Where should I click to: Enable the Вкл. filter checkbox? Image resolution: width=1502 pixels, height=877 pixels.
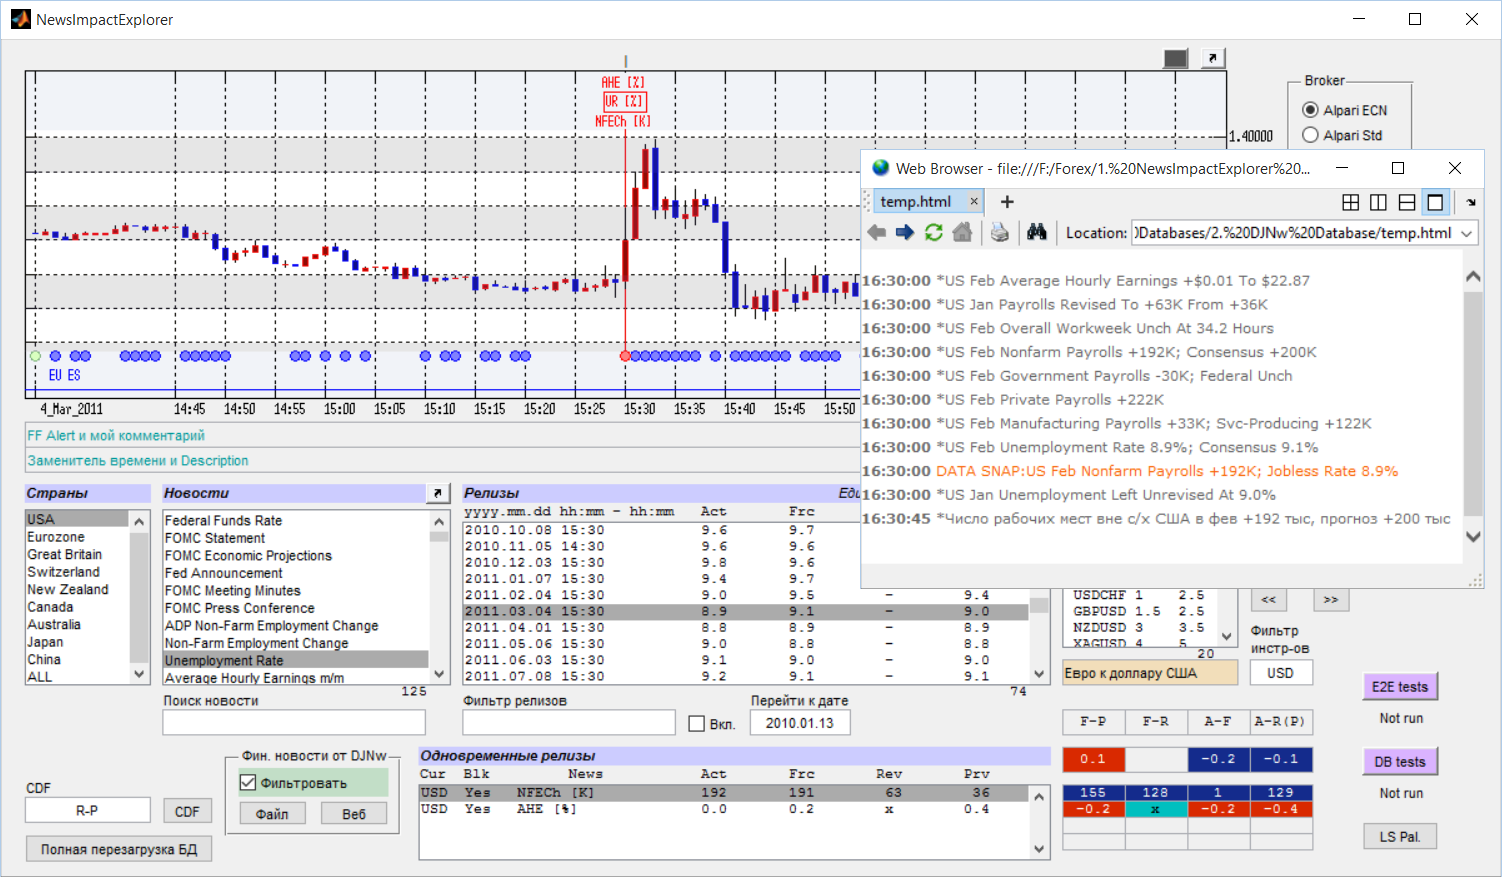tap(697, 724)
